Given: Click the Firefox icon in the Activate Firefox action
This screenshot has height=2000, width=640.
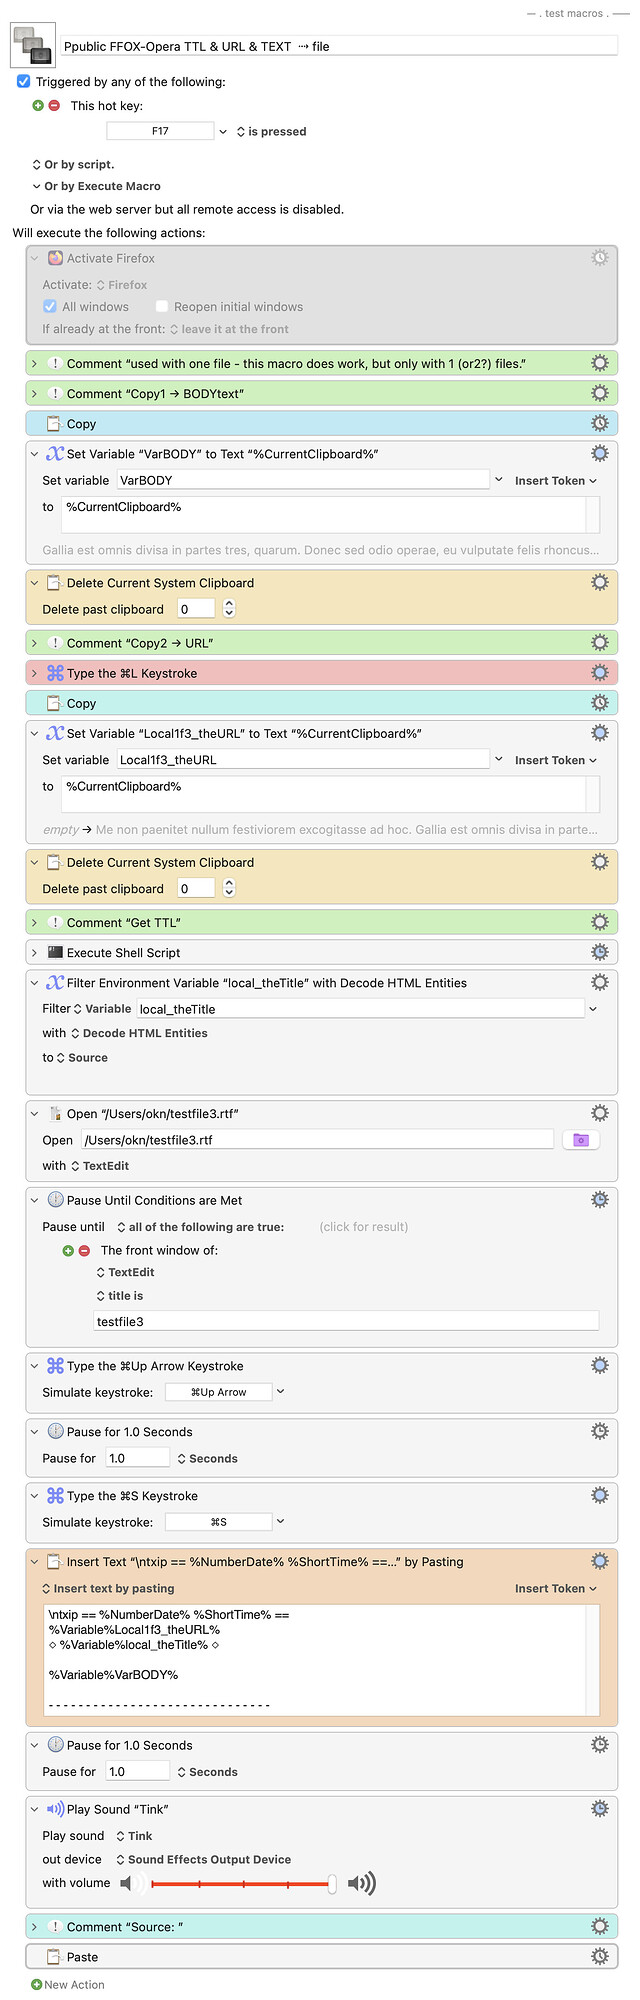Looking at the screenshot, I should coord(55,257).
